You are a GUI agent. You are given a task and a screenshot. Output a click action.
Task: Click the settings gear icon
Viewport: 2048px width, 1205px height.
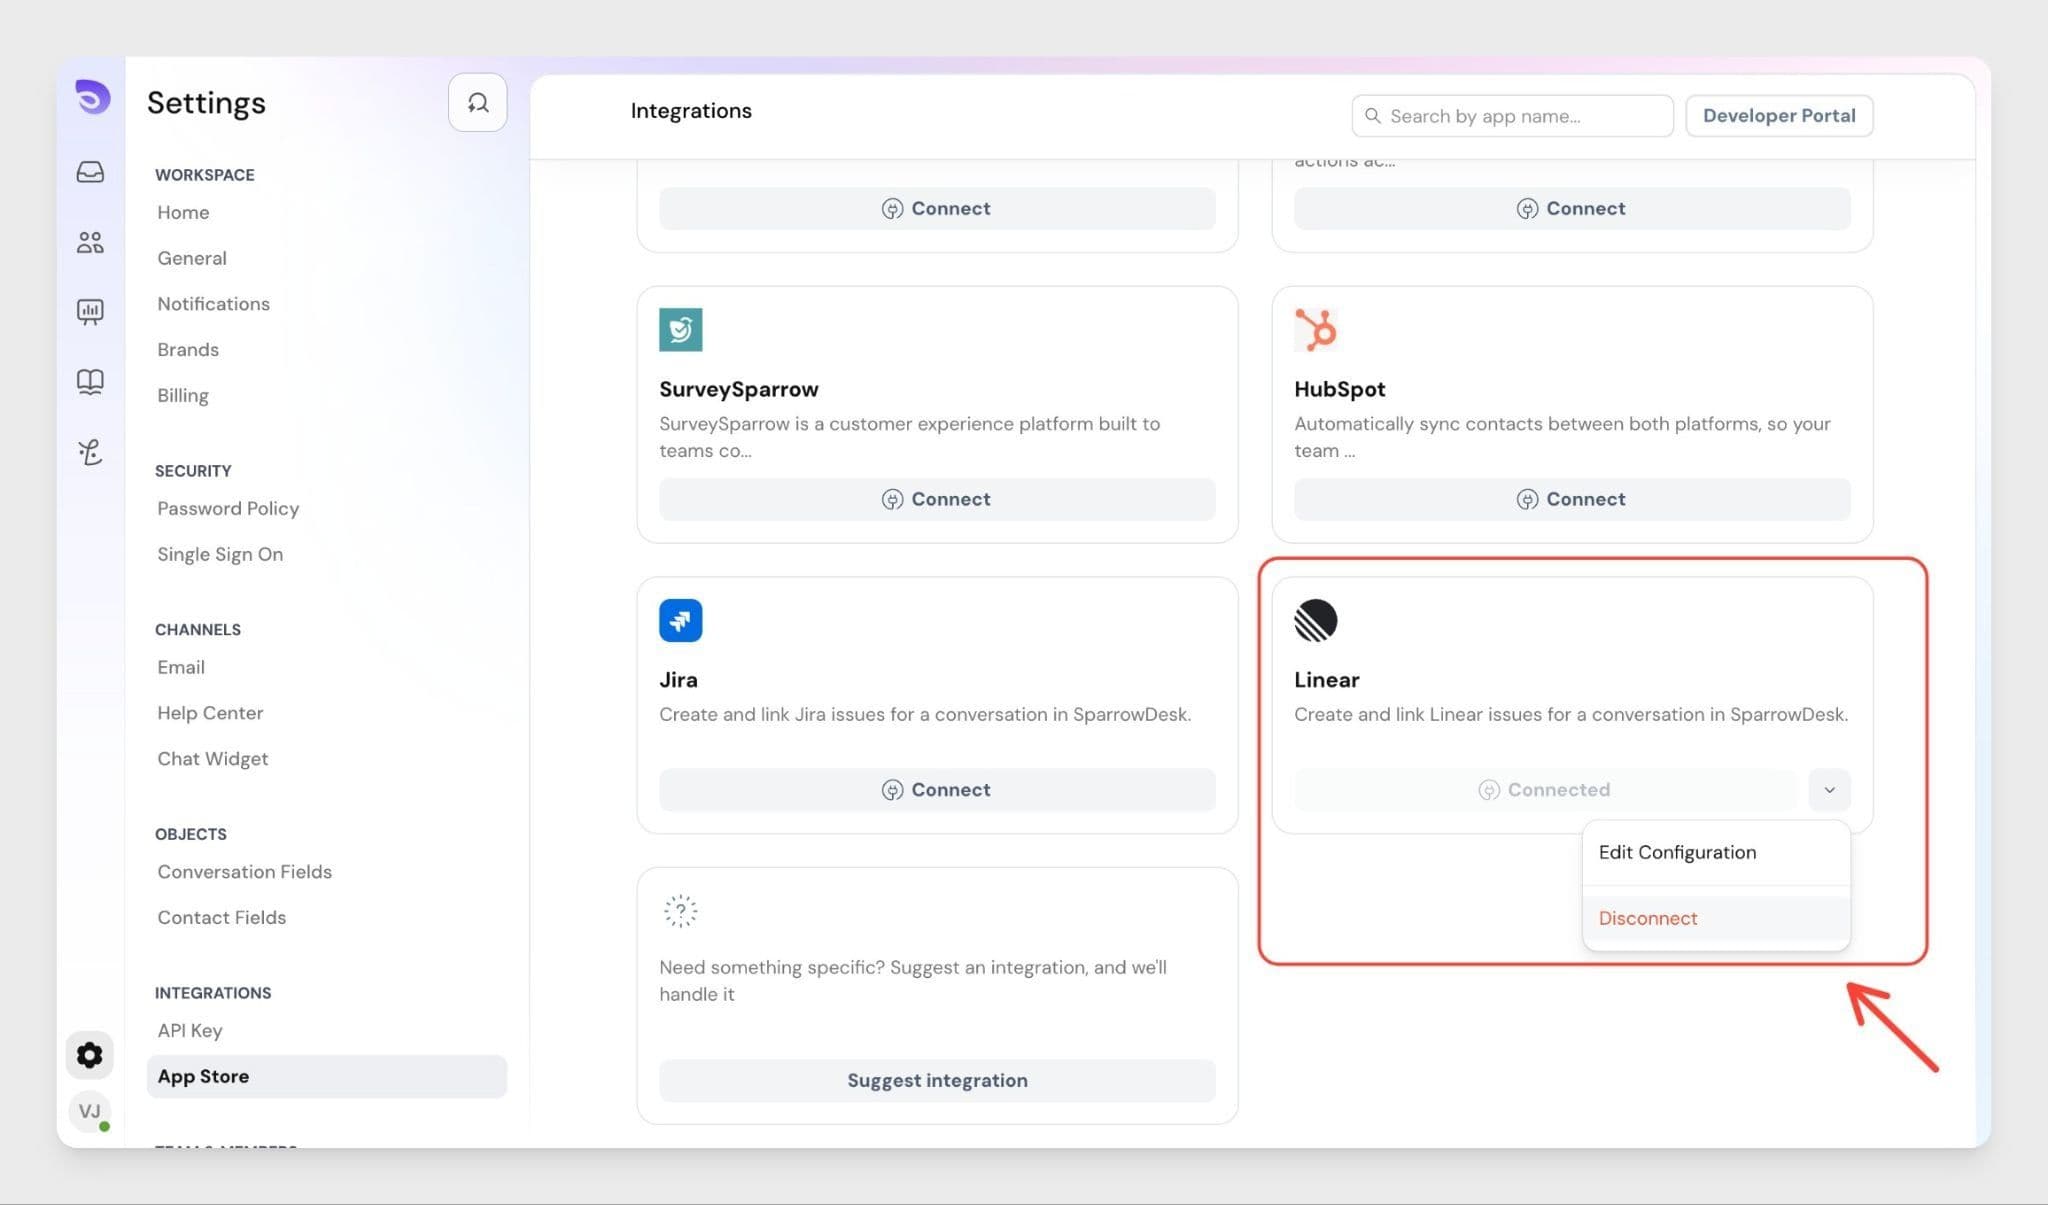coord(90,1055)
